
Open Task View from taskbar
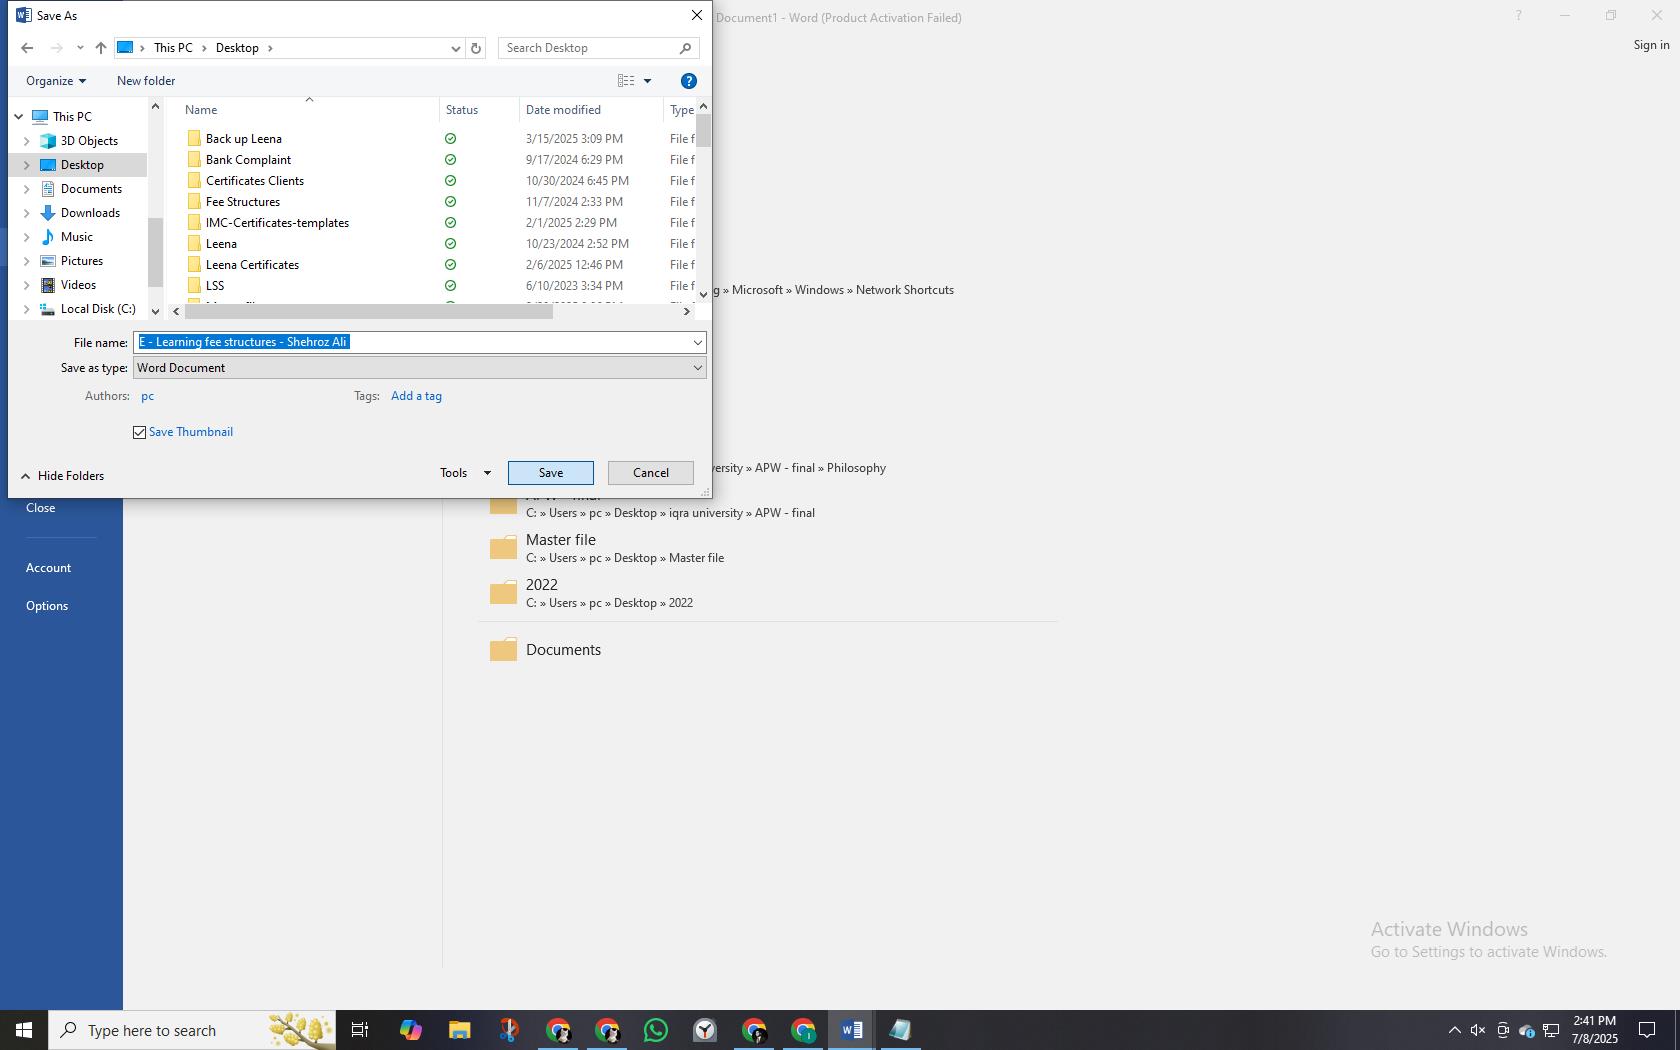[x=360, y=1030]
